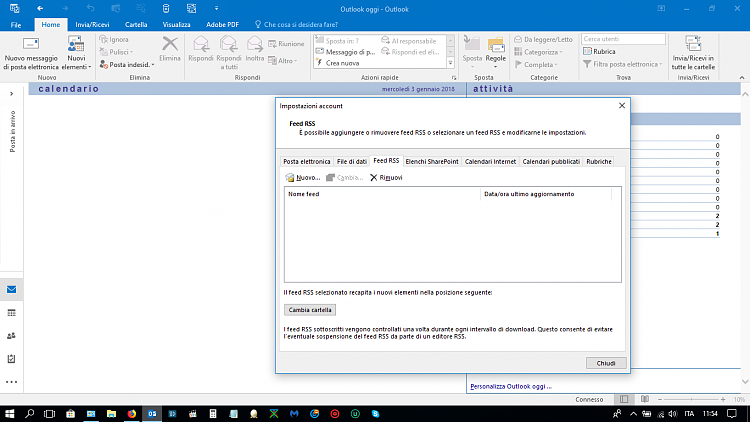This screenshot has width=750, height=422.
Task: Open Skype from taskbar
Action: click(x=375, y=414)
